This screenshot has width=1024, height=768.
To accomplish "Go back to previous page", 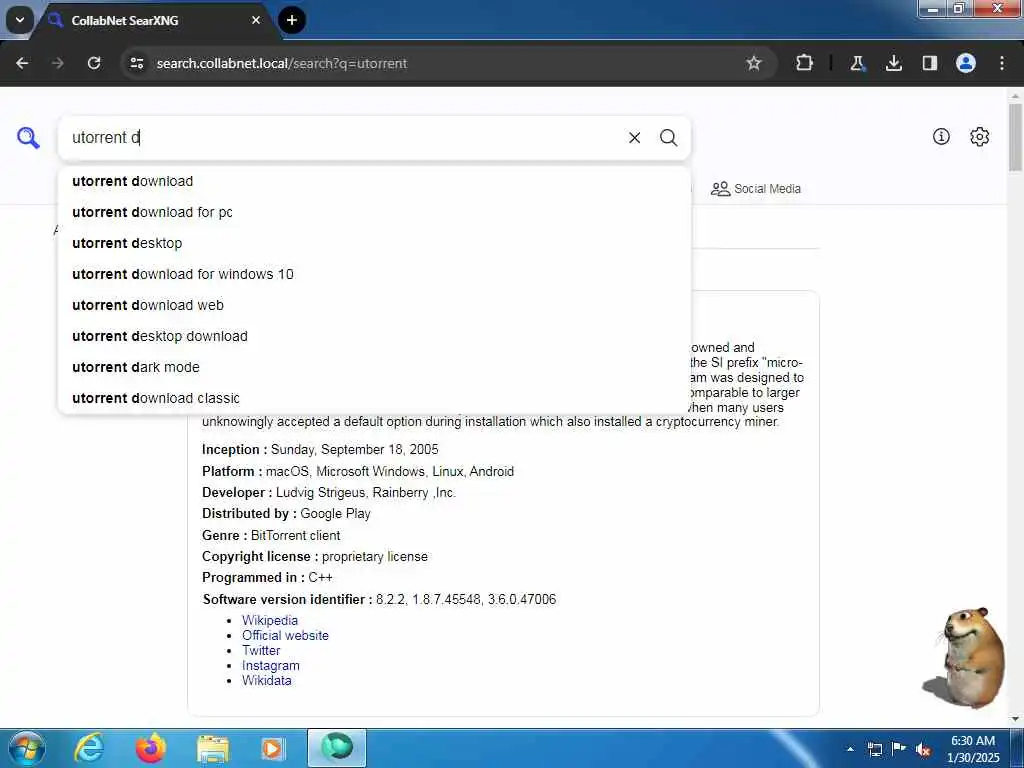I will click(22, 63).
